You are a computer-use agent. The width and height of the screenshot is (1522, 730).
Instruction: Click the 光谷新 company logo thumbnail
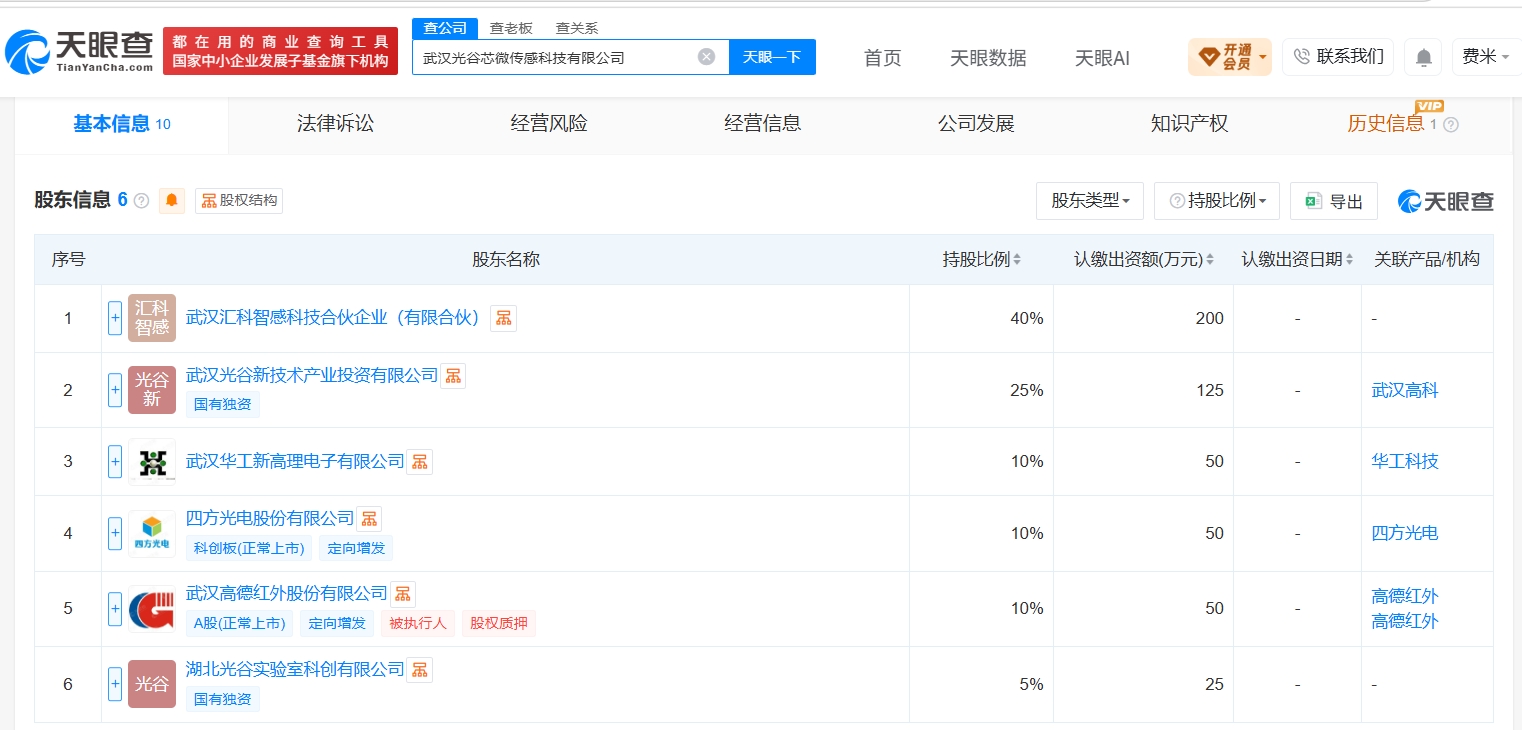click(152, 390)
